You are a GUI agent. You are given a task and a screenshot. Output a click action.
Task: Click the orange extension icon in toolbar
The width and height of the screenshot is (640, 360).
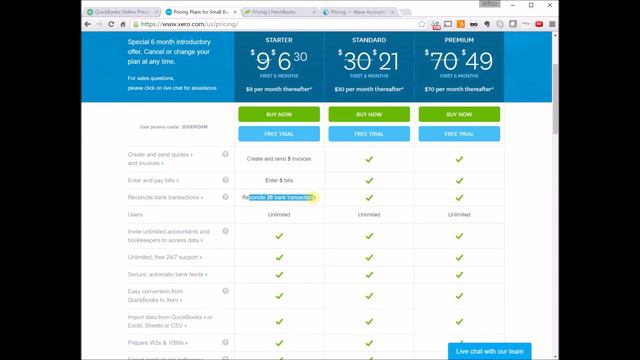point(461,24)
